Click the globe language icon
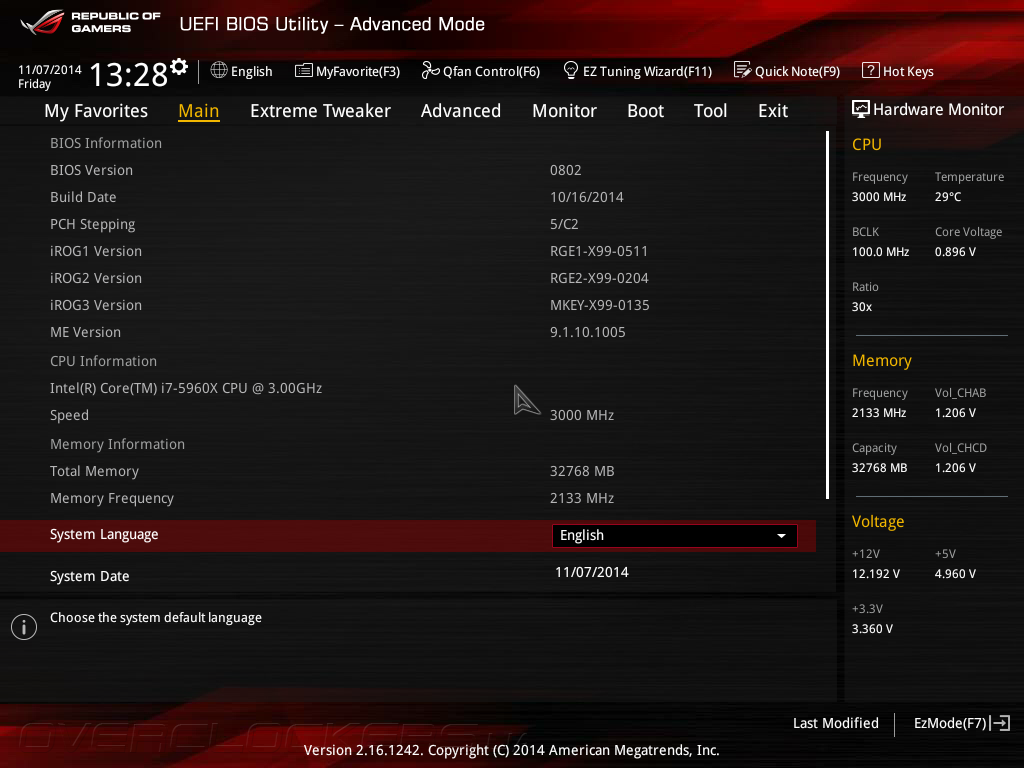 219,71
